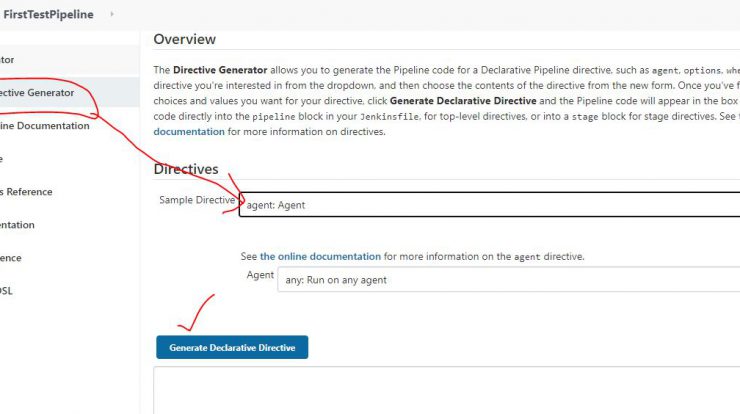Expand the breadcrumb arrow after FirstTestPipeline
Image resolution: width=740 pixels, height=414 pixels.
point(112,14)
